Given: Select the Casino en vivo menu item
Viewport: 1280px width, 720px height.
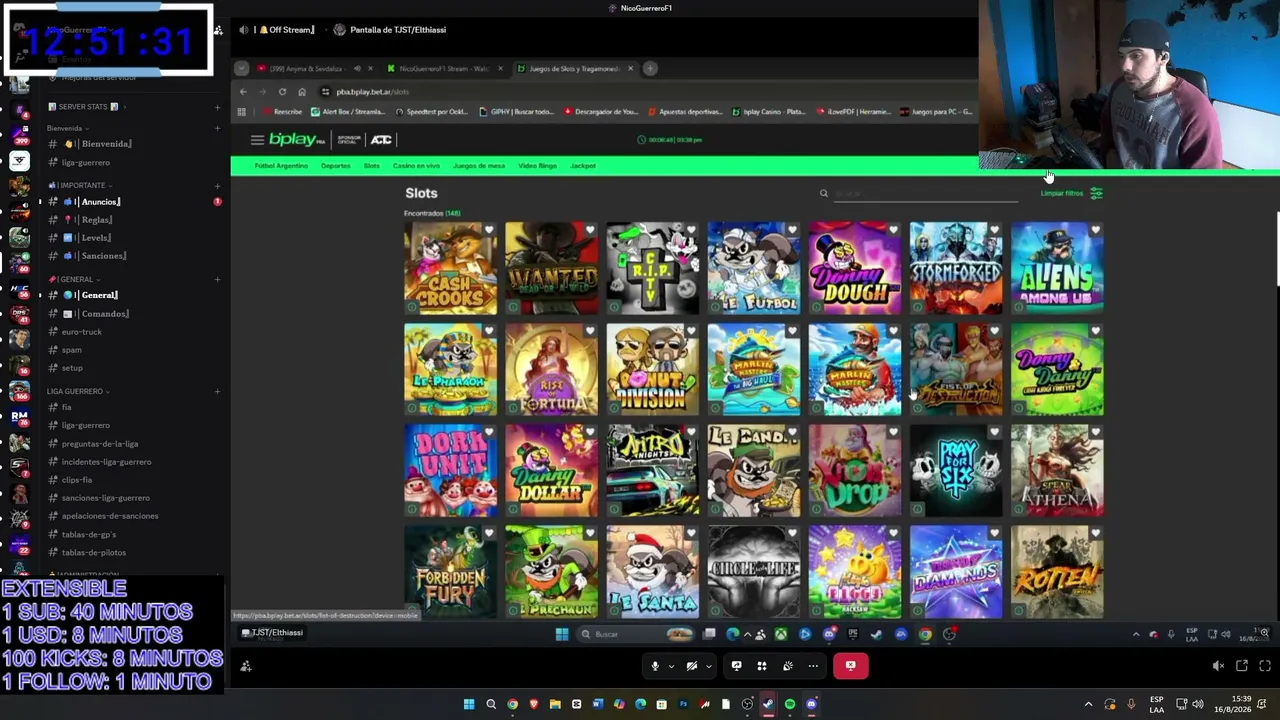Looking at the screenshot, I should coord(416,166).
